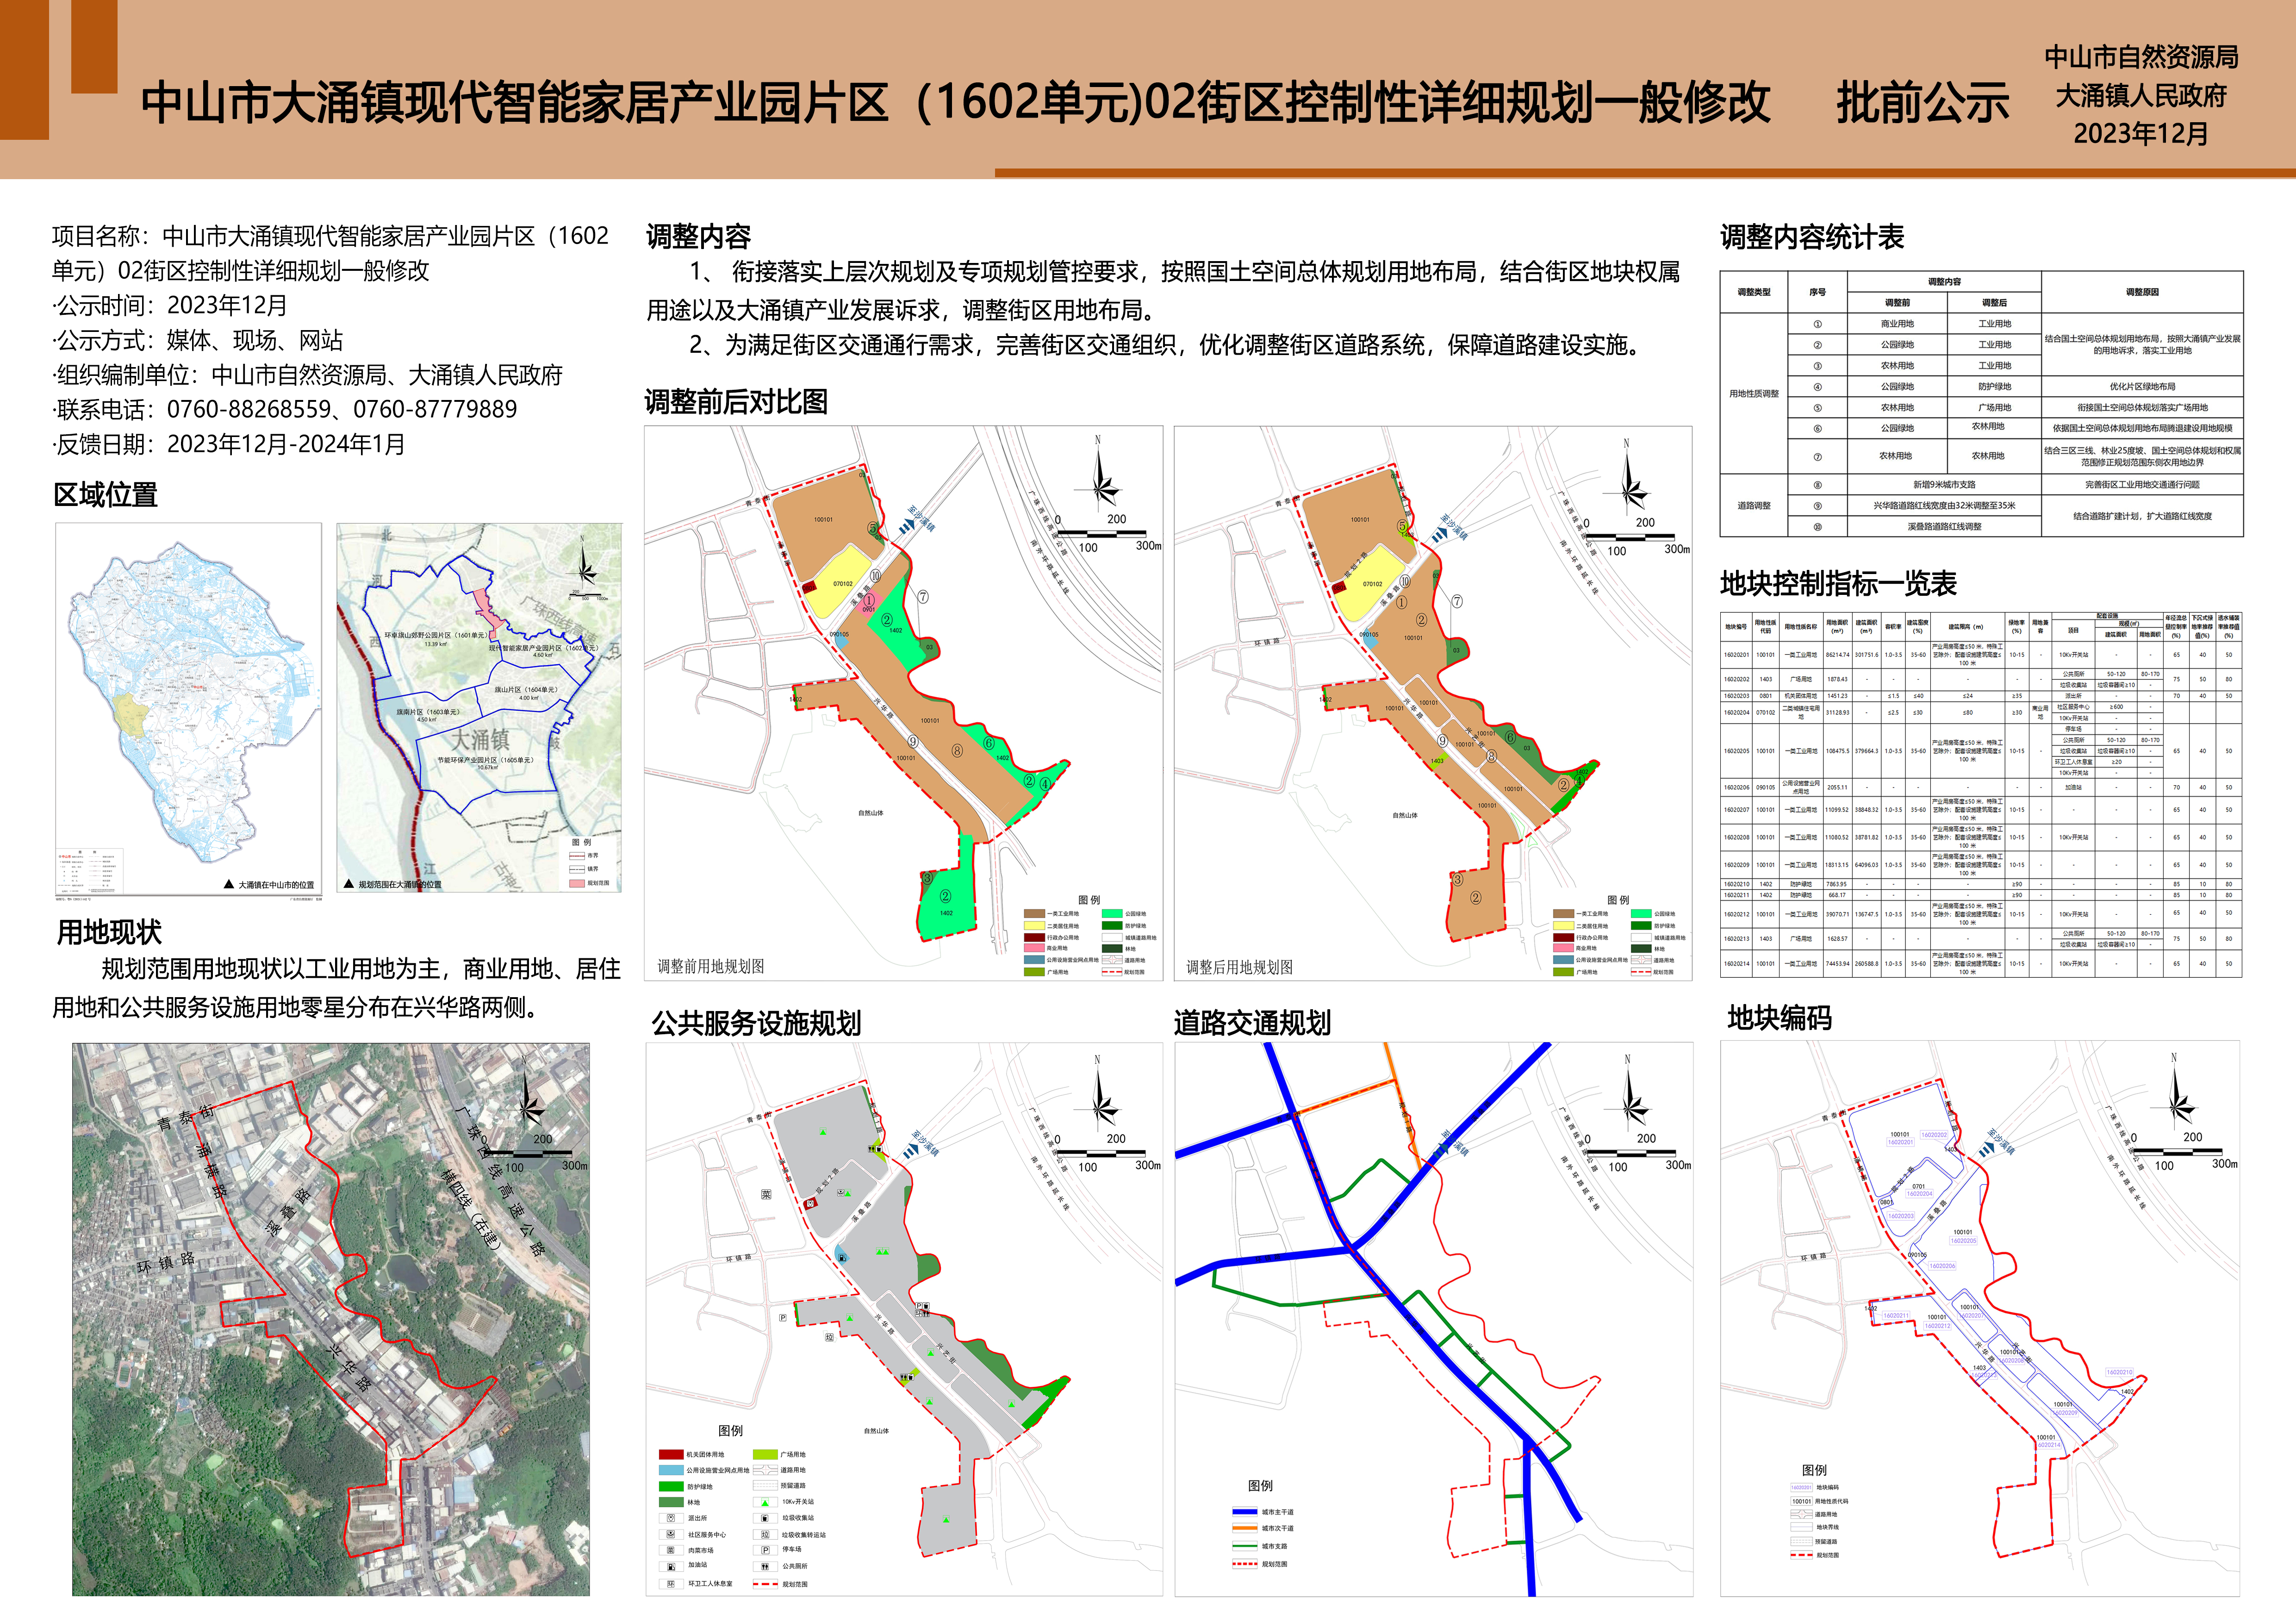Viewport: 2296px width, 1624px height.
Task: Click the 兴华路道路红线宽度由32米调整至35米 cell
Action: [x=1944, y=506]
